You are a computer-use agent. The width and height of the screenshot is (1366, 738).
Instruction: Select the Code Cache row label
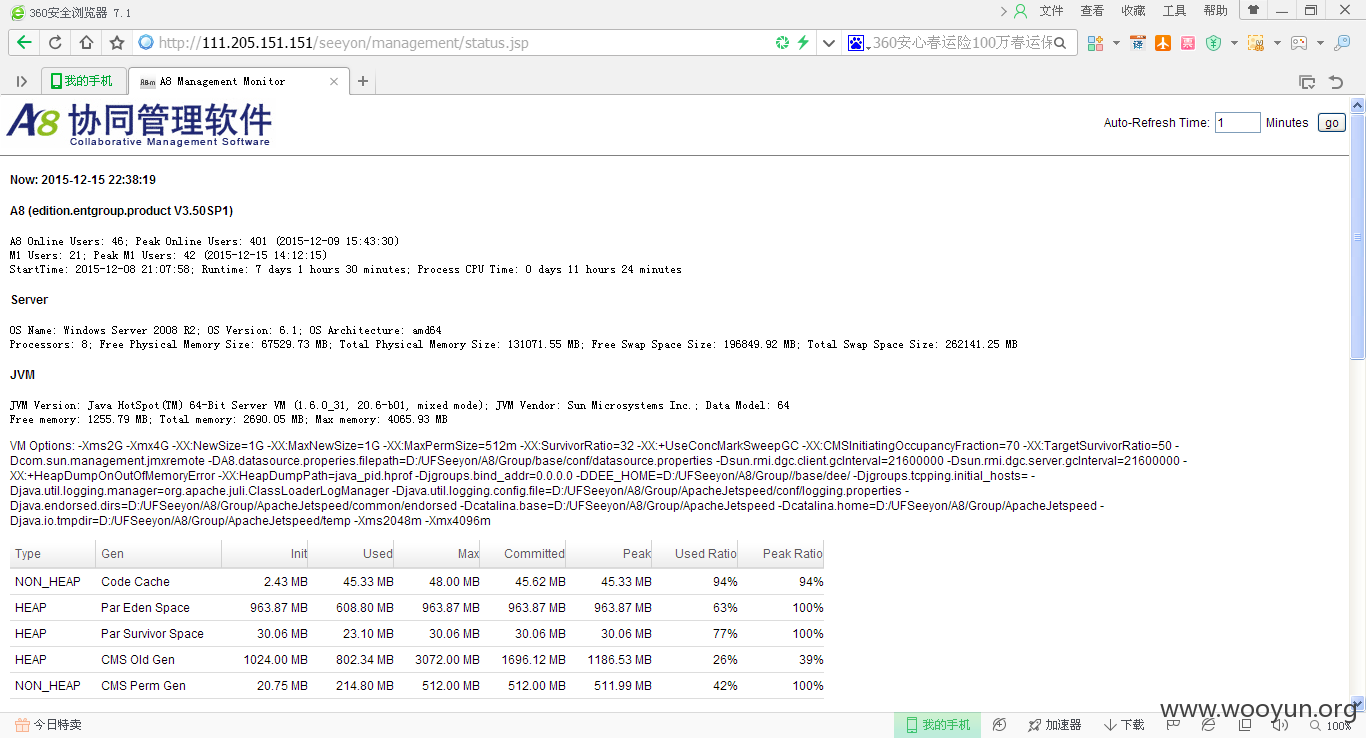[135, 582]
